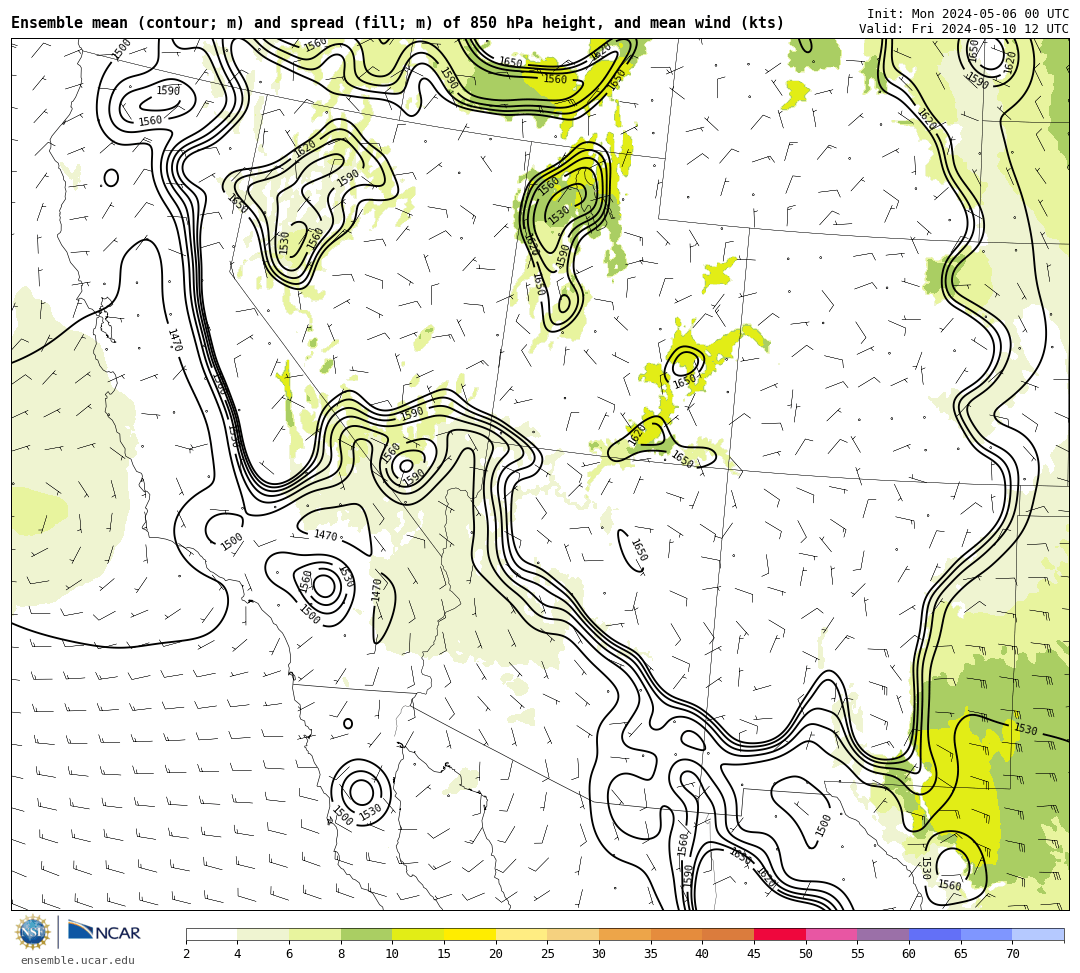
Task: Click the plot title text
Action: 397,23
